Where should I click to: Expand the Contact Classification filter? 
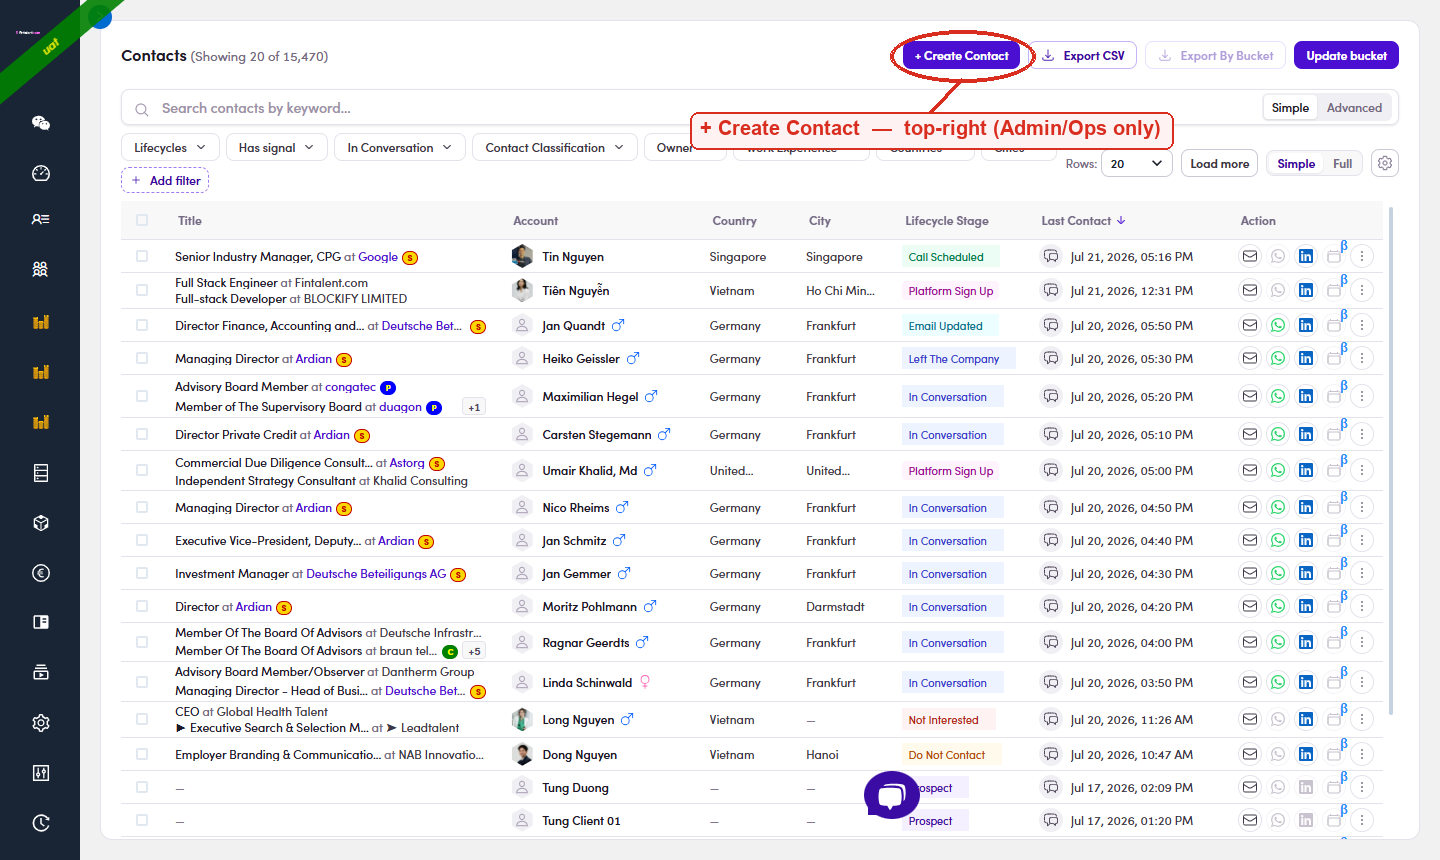pos(554,147)
